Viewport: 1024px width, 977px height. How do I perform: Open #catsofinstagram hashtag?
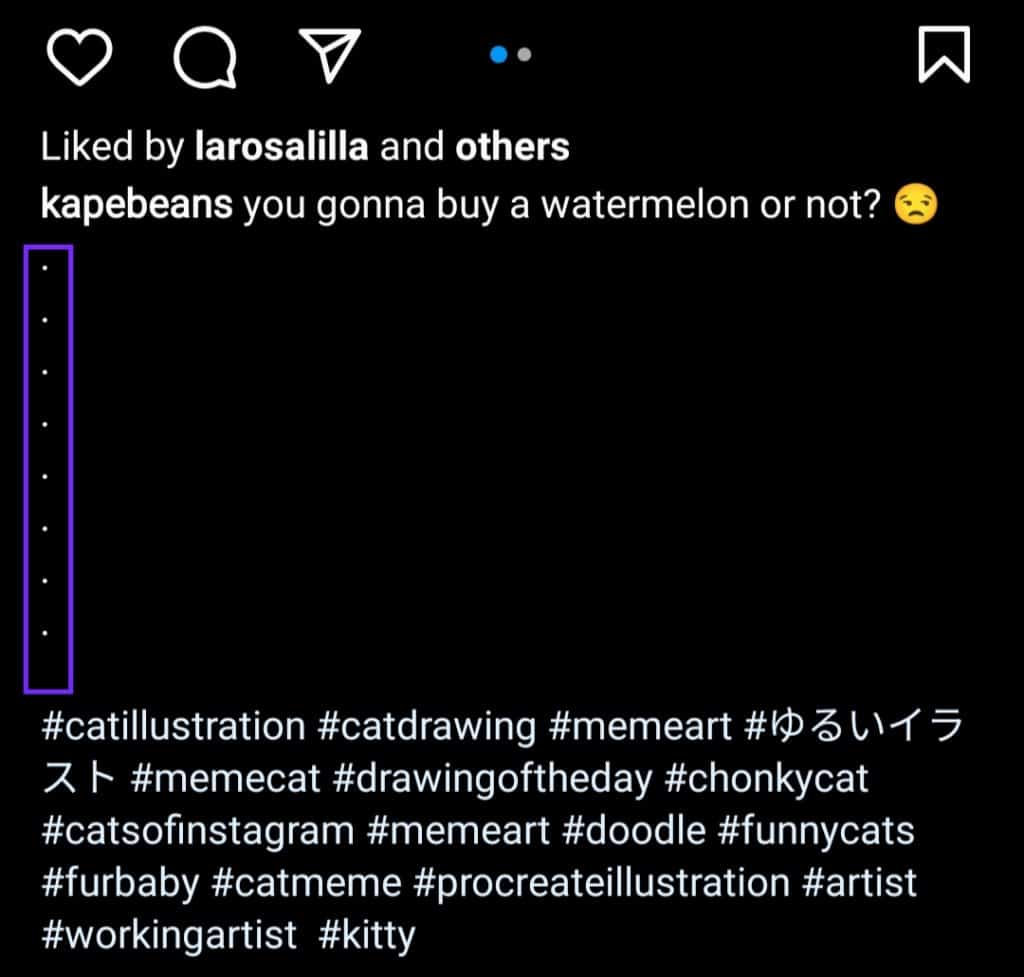(198, 831)
